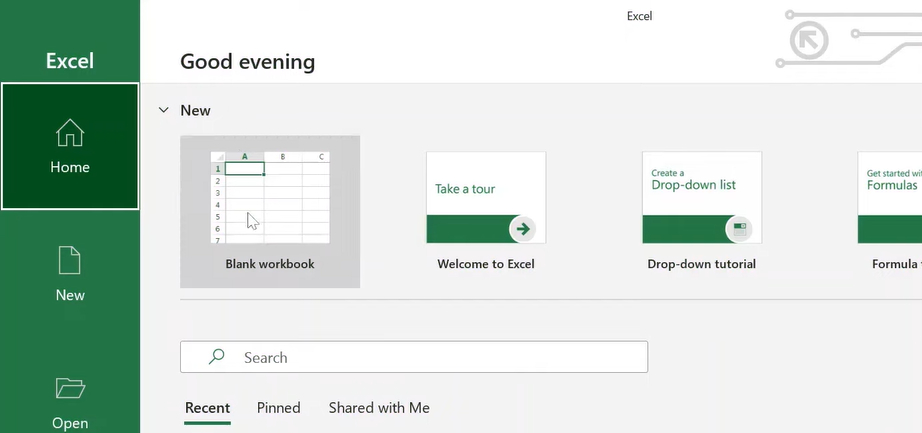
Task: Open the folder icon labeled Open
Action: point(70,388)
